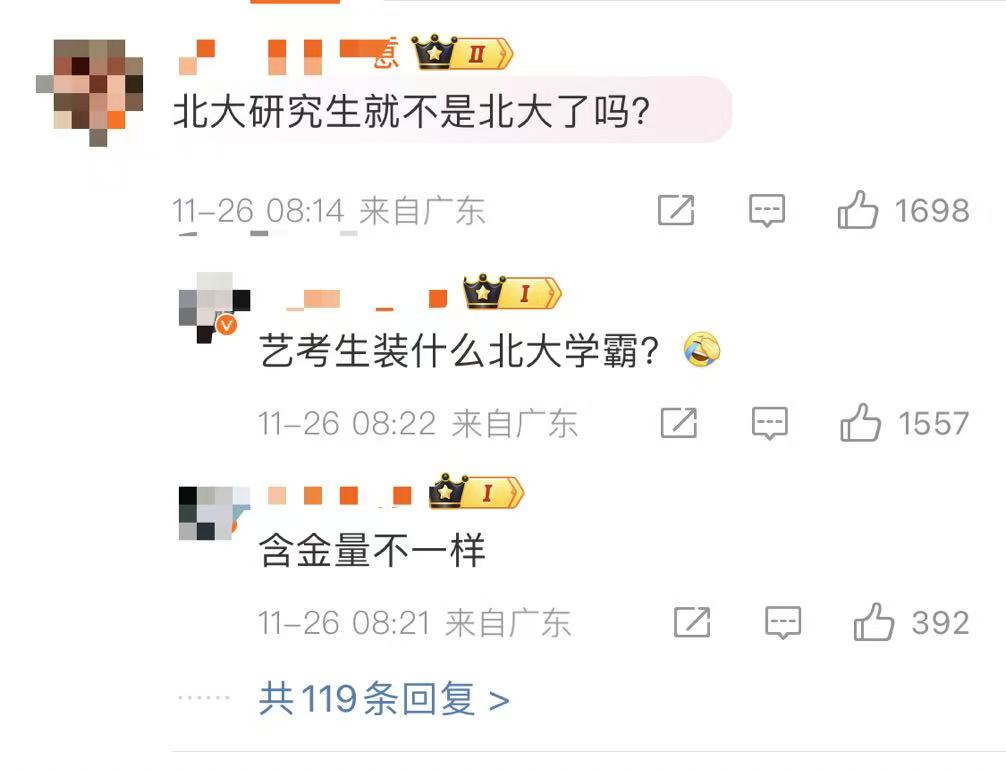1006x770 pixels.
Task: Click level I badge above 艺考生 comment
Action: (x=512, y=293)
